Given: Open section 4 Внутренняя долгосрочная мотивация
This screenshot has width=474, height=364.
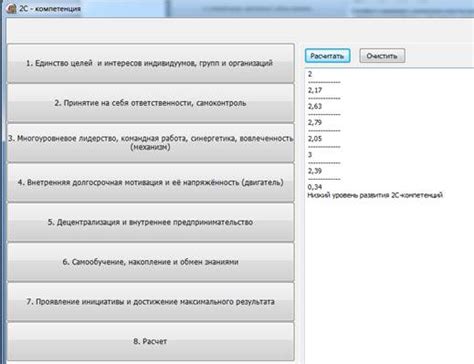Looking at the screenshot, I should pos(151,182).
